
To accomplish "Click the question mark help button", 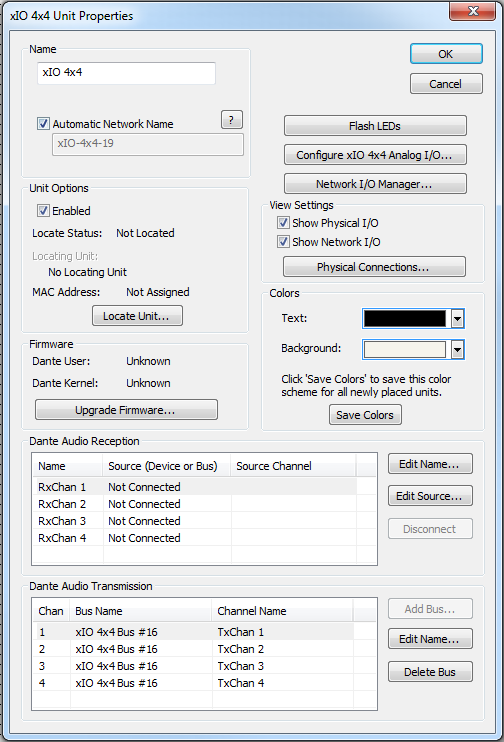I will click(232, 120).
